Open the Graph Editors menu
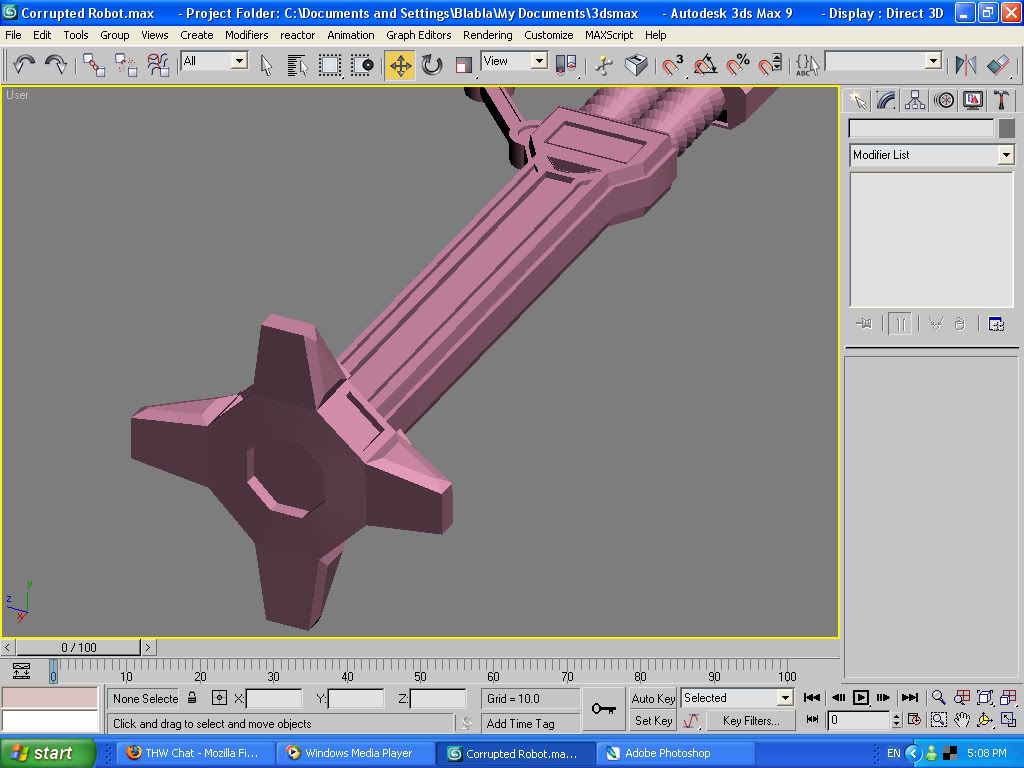1024x768 pixels. (419, 35)
